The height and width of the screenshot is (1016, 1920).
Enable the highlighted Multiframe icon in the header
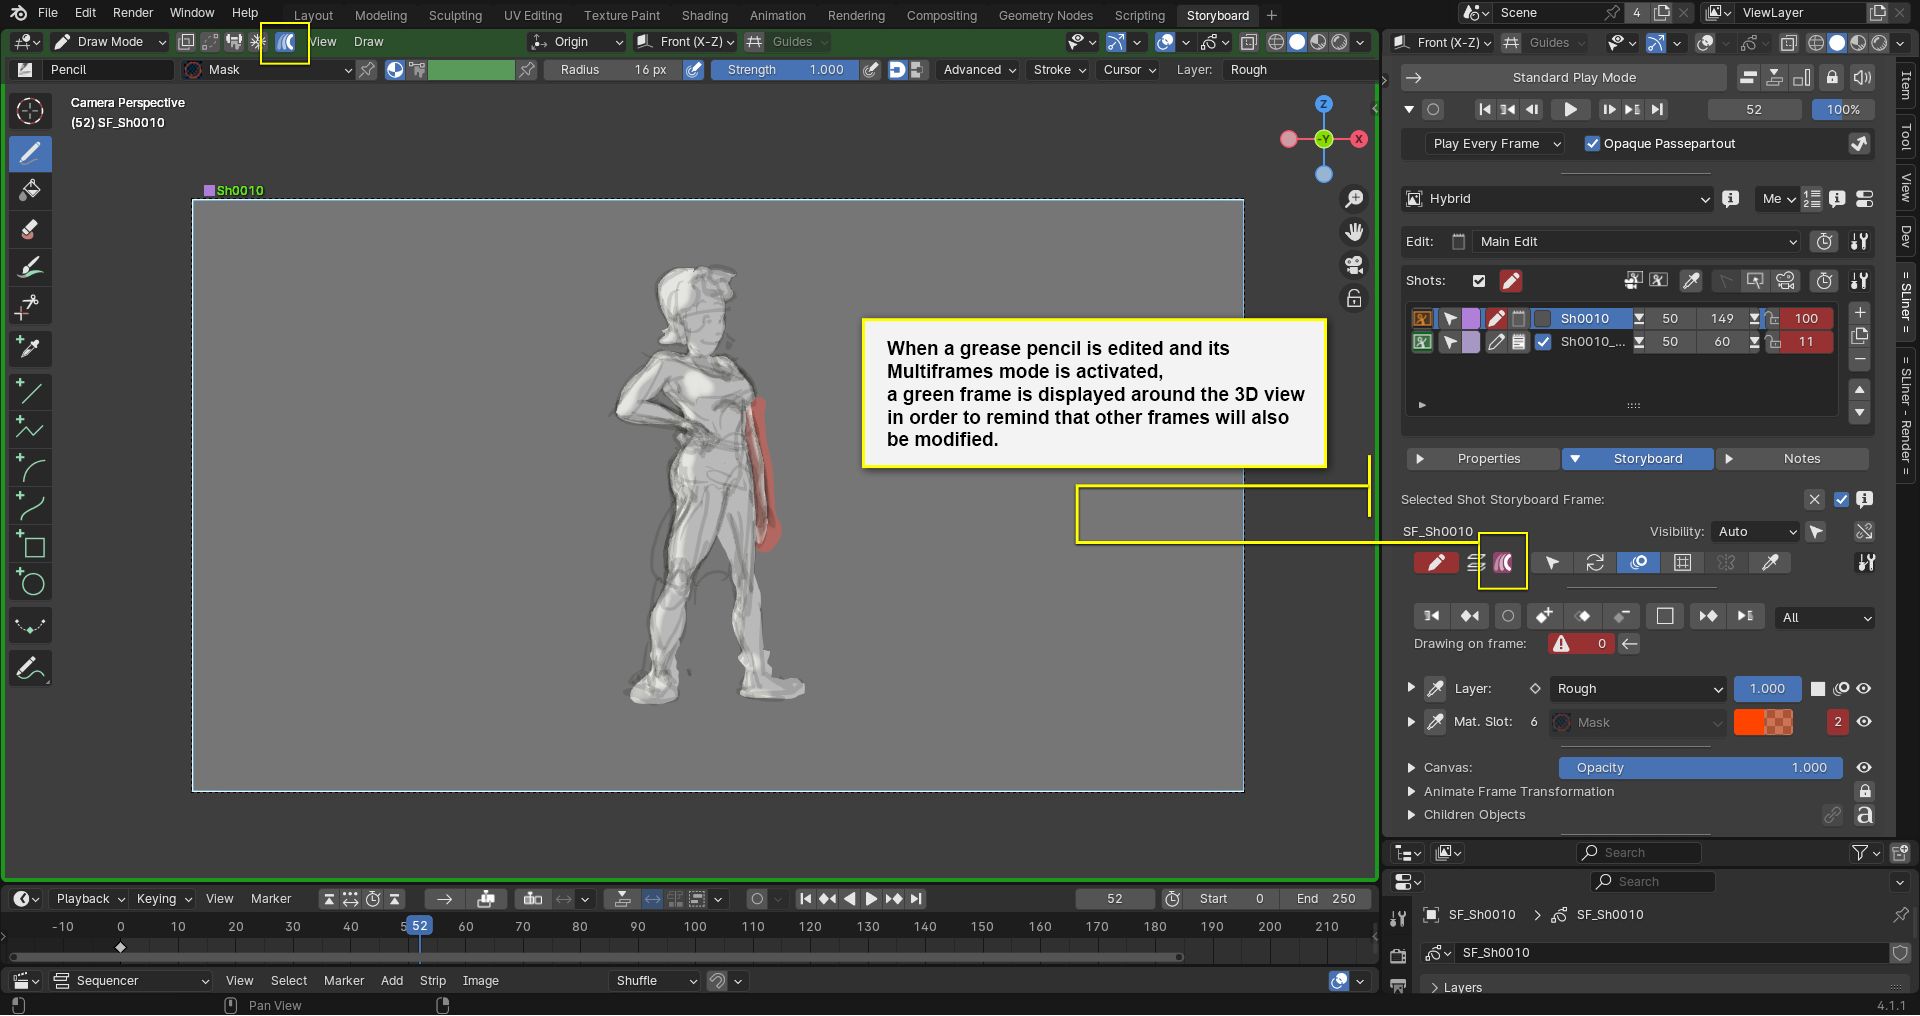[x=284, y=41]
